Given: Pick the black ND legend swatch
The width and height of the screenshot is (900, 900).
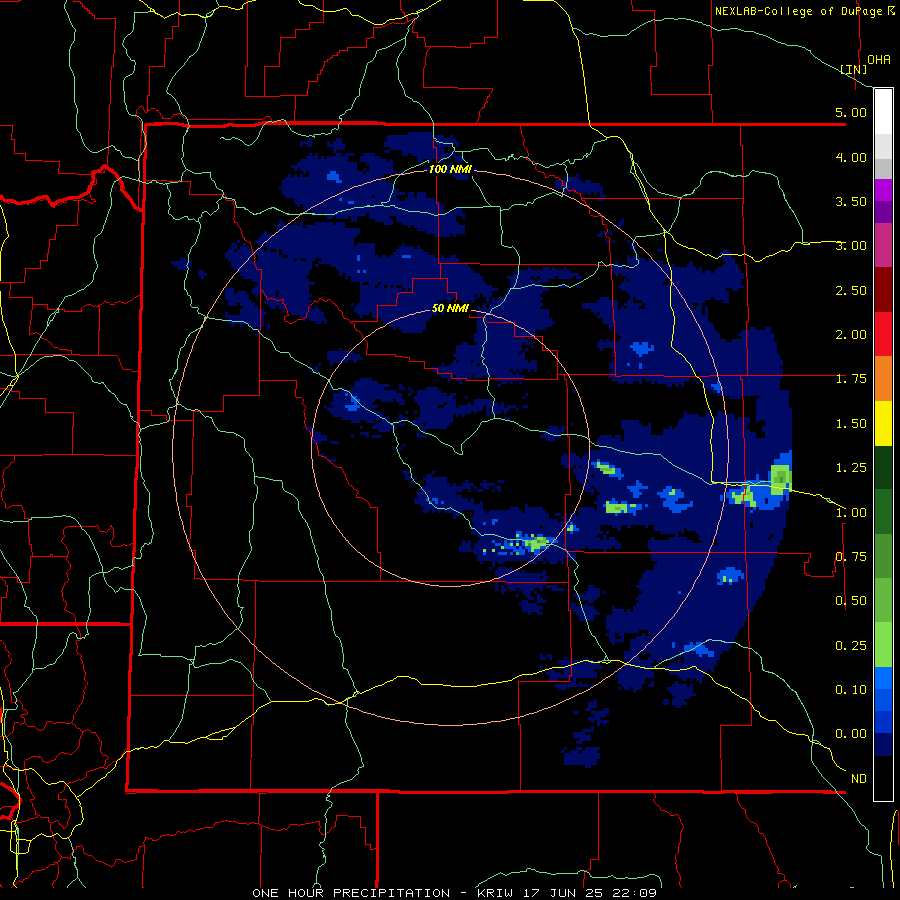Looking at the screenshot, I should [883, 778].
